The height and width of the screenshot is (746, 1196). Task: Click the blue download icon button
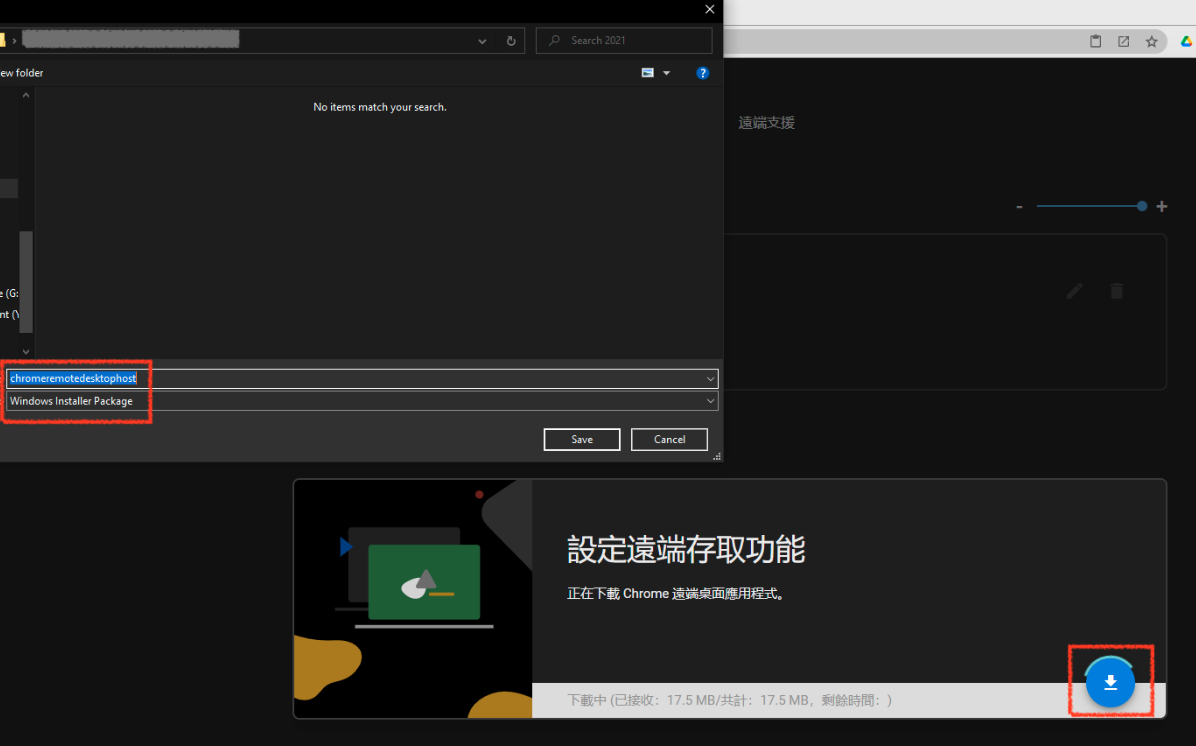click(1110, 682)
